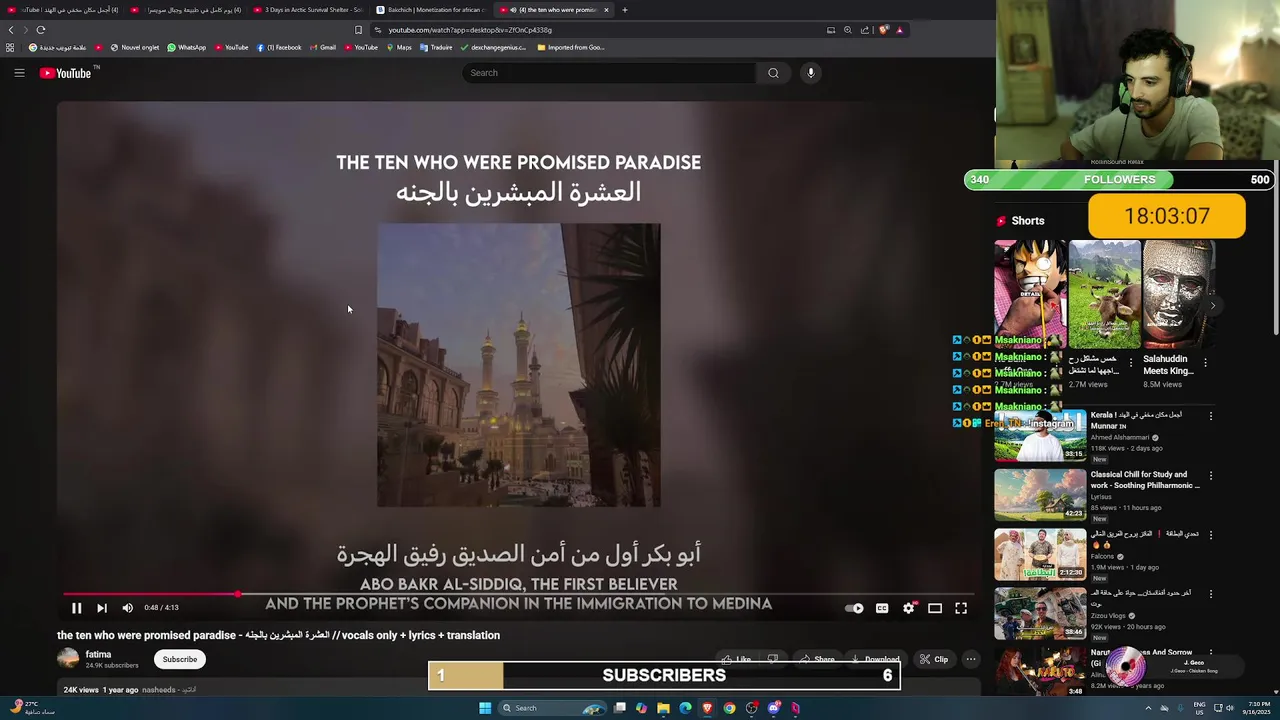The width and height of the screenshot is (1280, 720).
Task: Open Kerala Munnar video thumbnail
Action: [x=1040, y=435]
